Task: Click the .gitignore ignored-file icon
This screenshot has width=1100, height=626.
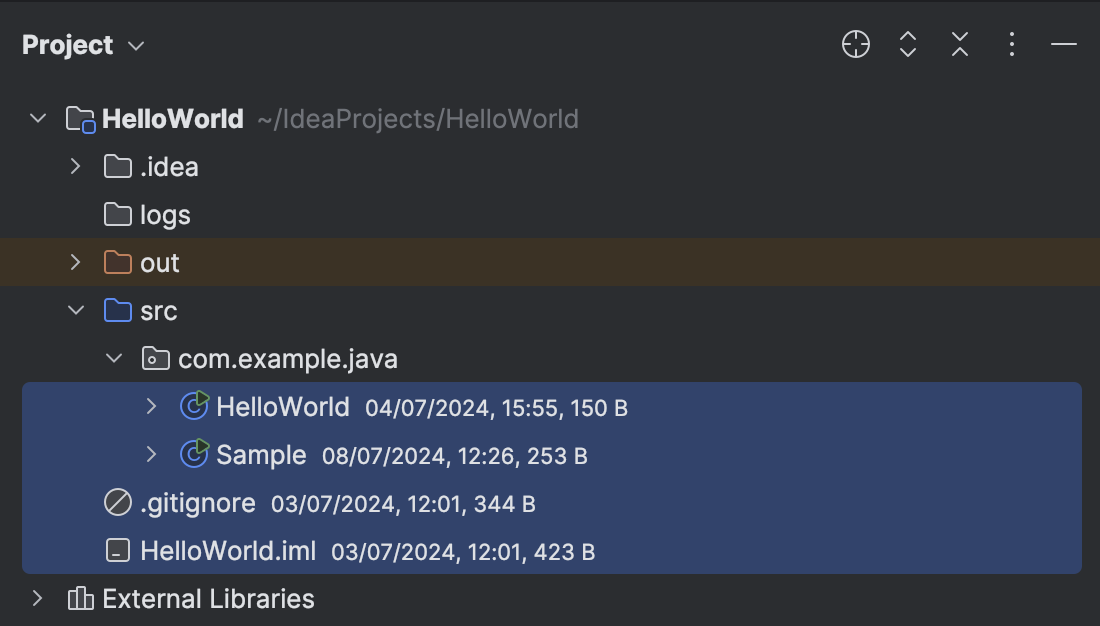Action: [x=118, y=502]
